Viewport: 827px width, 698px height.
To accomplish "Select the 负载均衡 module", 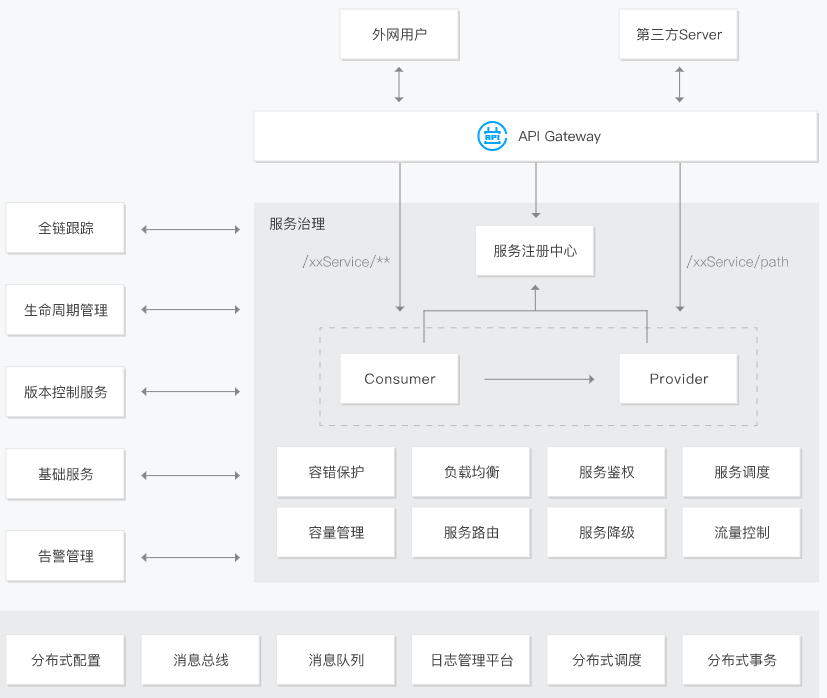I will [471, 472].
